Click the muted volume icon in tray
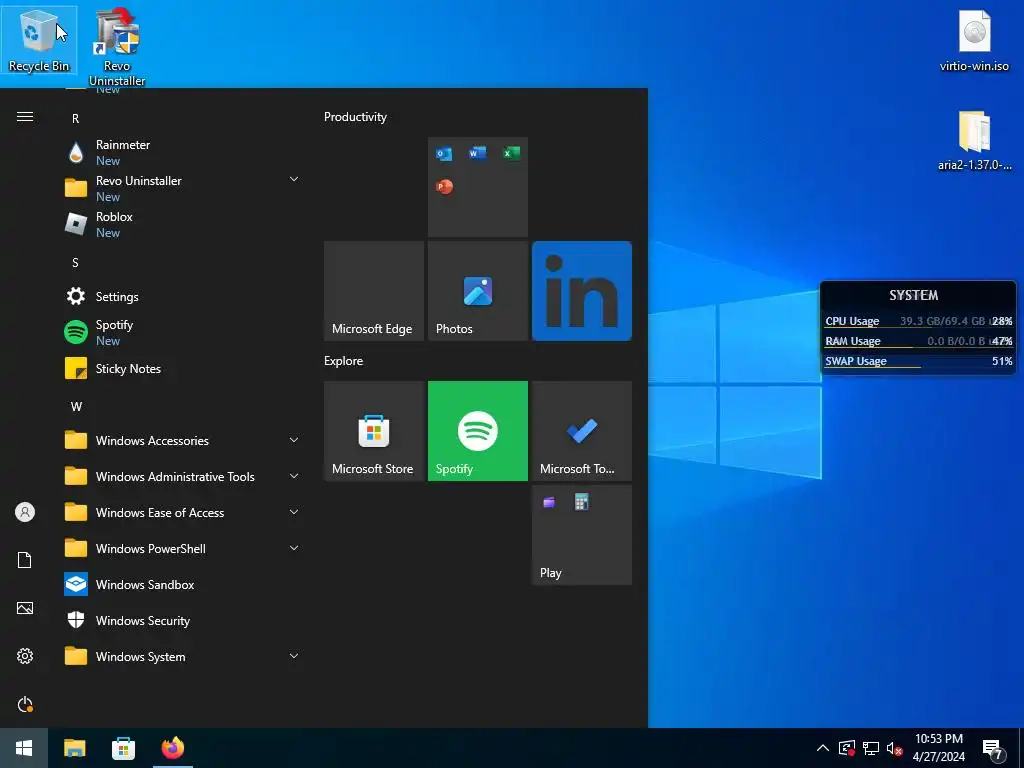Viewport: 1024px width, 768px height. coord(894,748)
